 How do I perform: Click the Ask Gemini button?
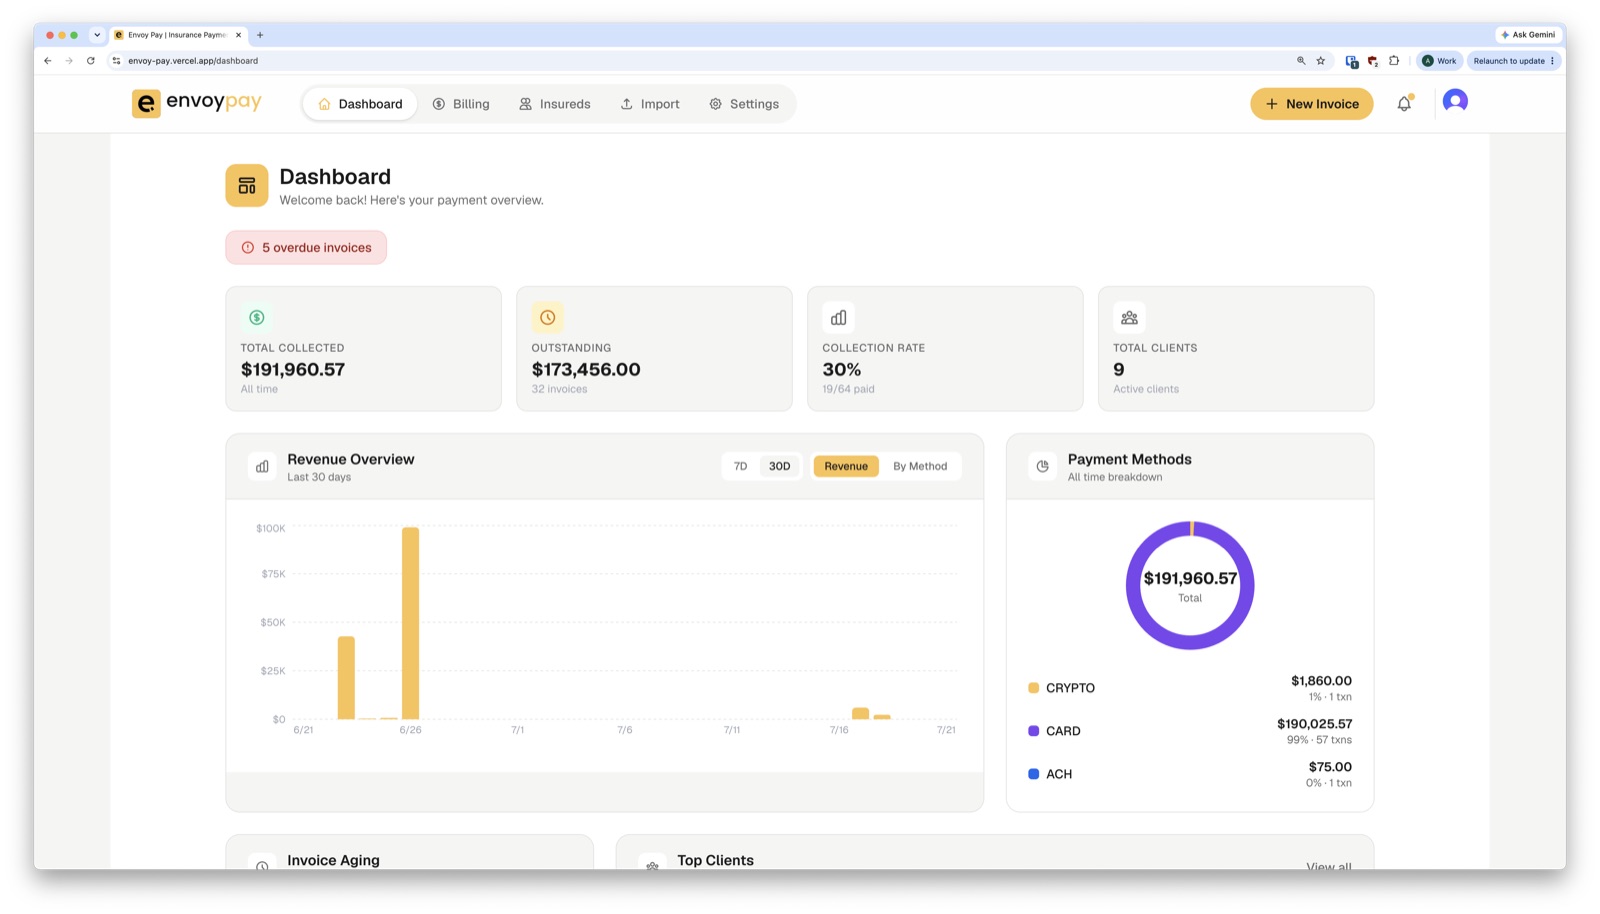1528,35
